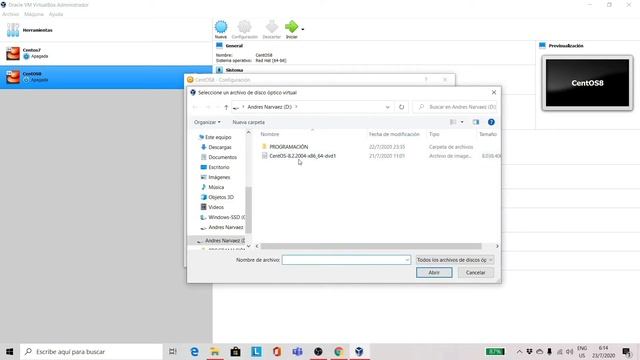Viewport: 640px width, 360px height.
Task: Click the change view icon
Action: 453,122
